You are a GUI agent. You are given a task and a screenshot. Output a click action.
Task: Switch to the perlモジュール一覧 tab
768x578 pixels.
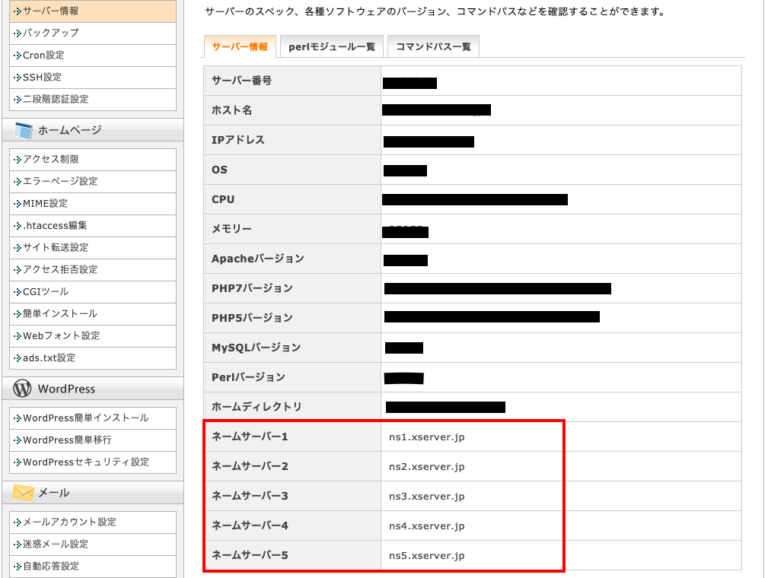[x=331, y=47]
